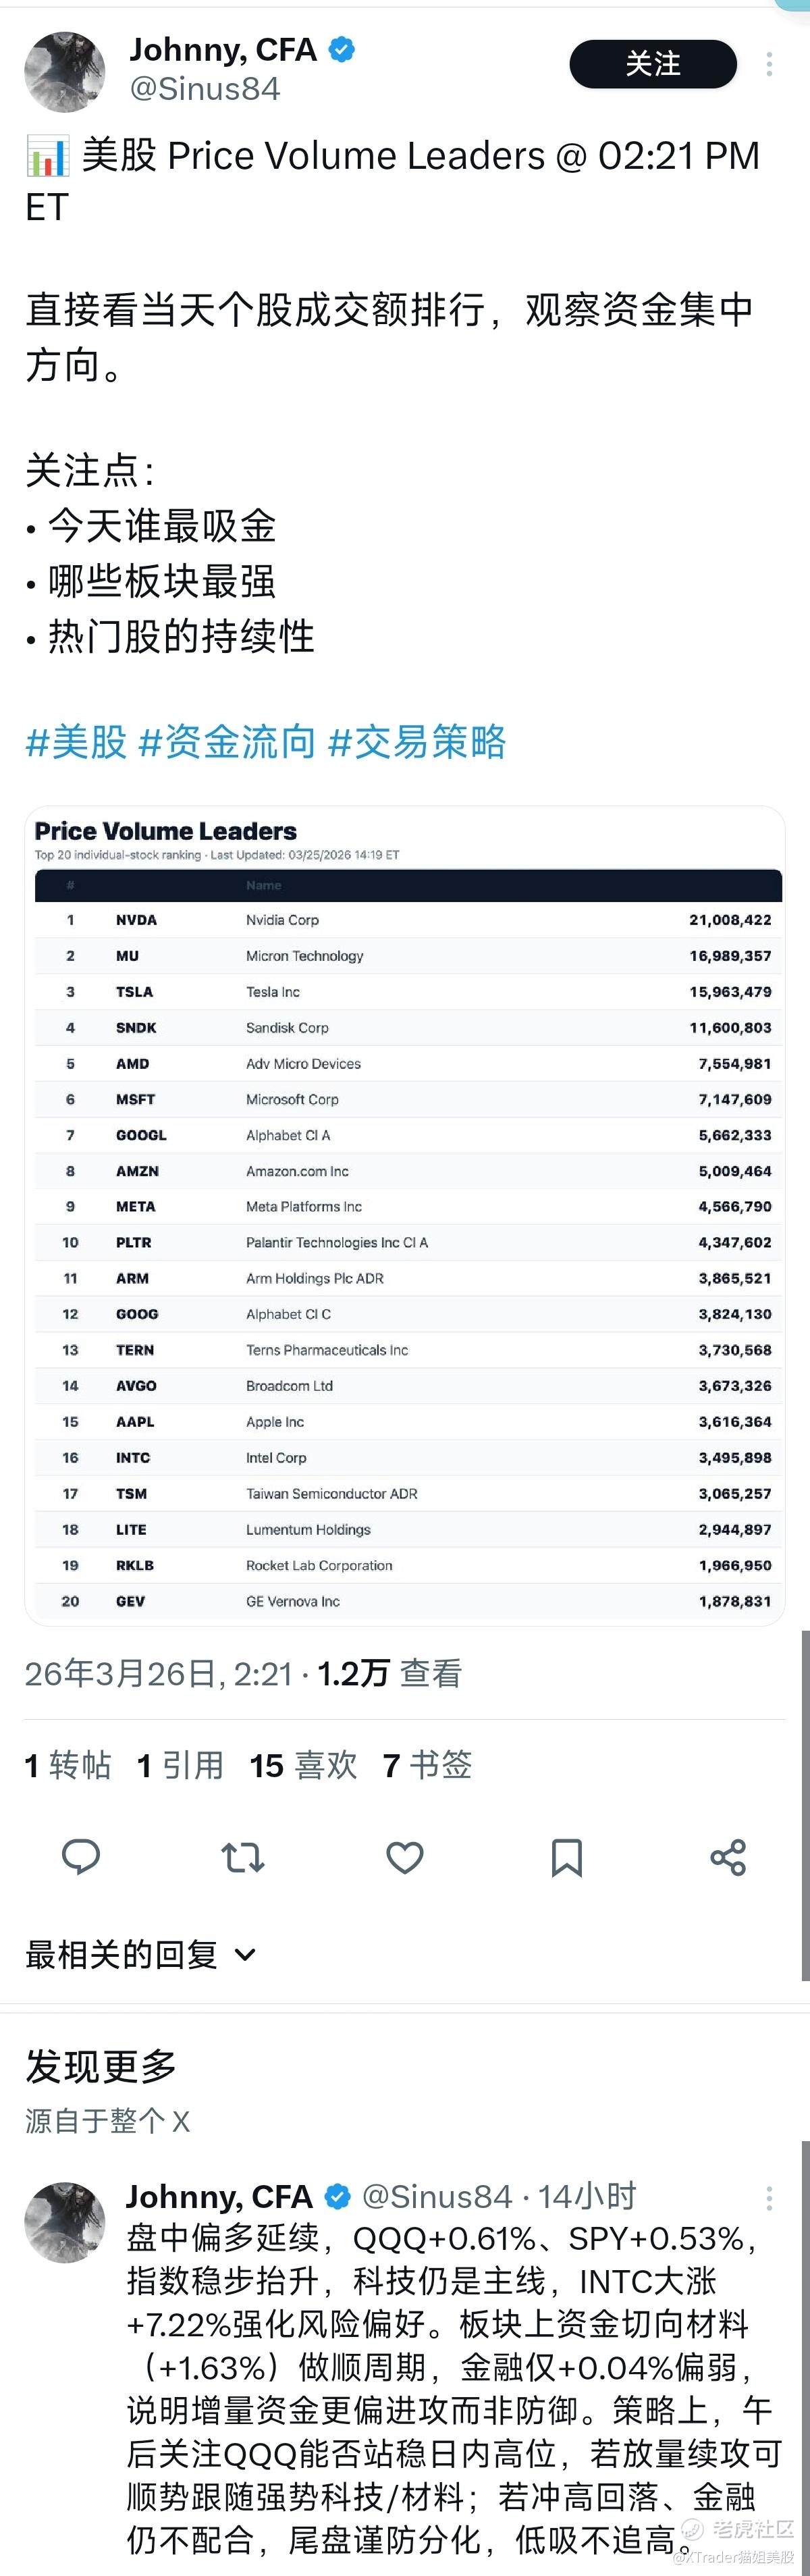The width and height of the screenshot is (810, 2576).
Task: Click blue verified badge beside Johnny, CFA
Action: tap(342, 49)
